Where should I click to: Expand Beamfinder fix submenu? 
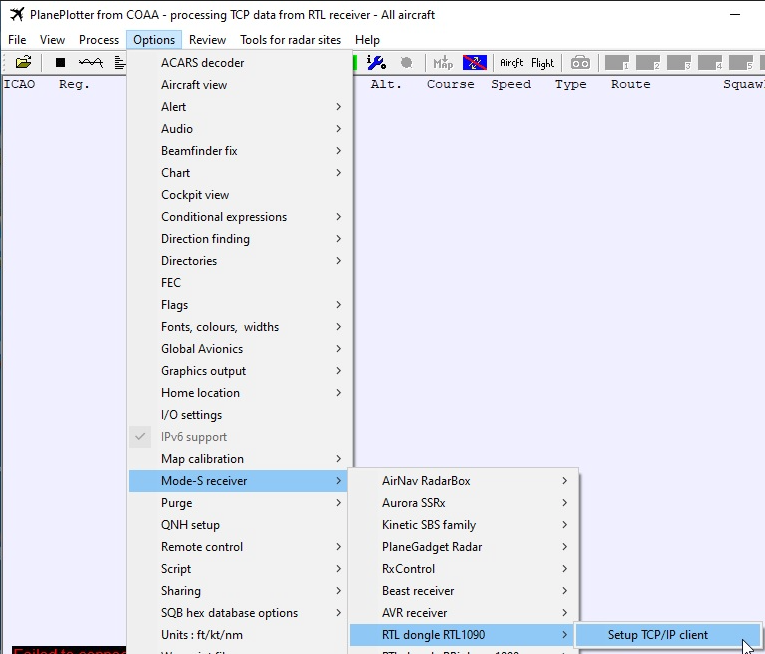(x=240, y=150)
